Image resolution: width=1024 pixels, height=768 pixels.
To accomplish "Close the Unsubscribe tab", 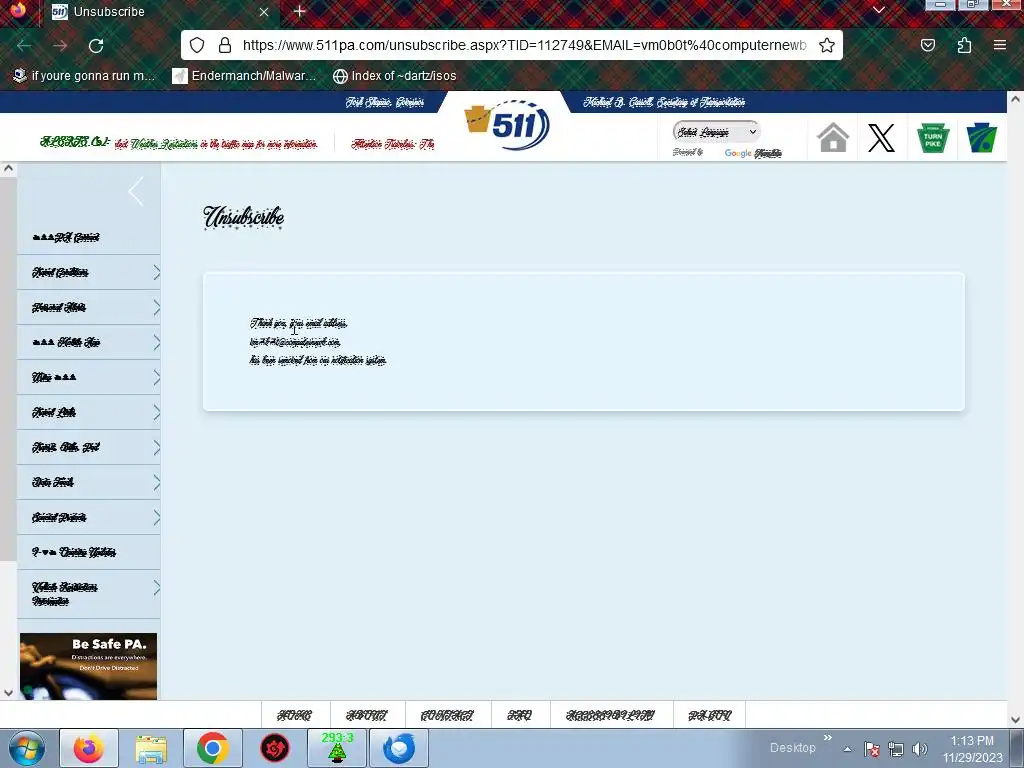I will tap(264, 12).
